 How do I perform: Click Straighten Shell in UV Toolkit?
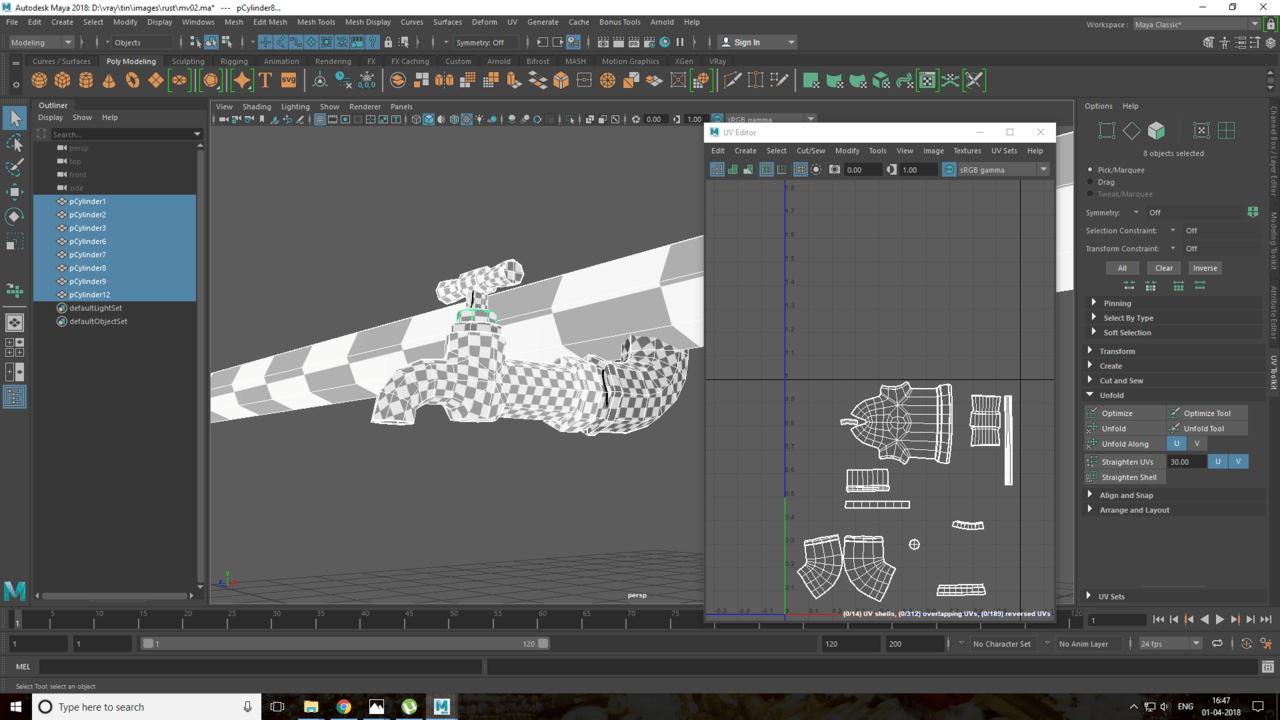click(1128, 477)
